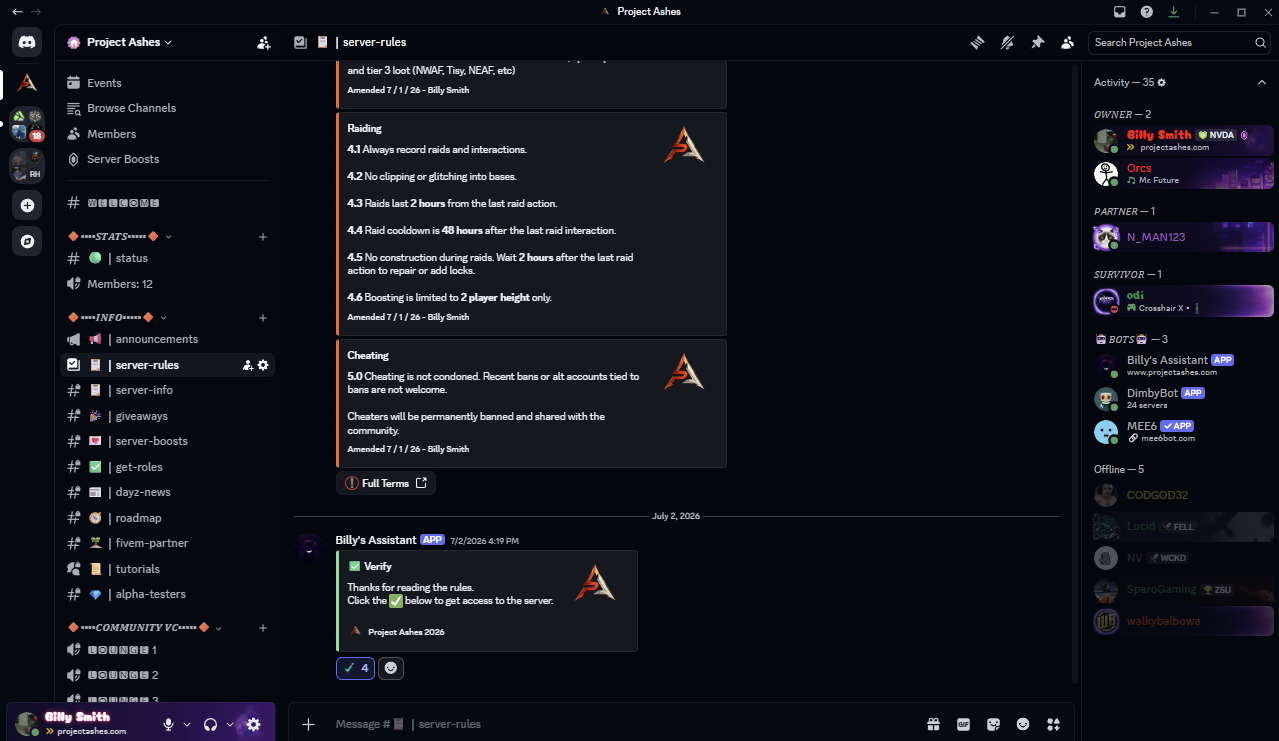Screen dimensions: 1279x741
Task: Open user settings gear icon
Action: tap(253, 724)
